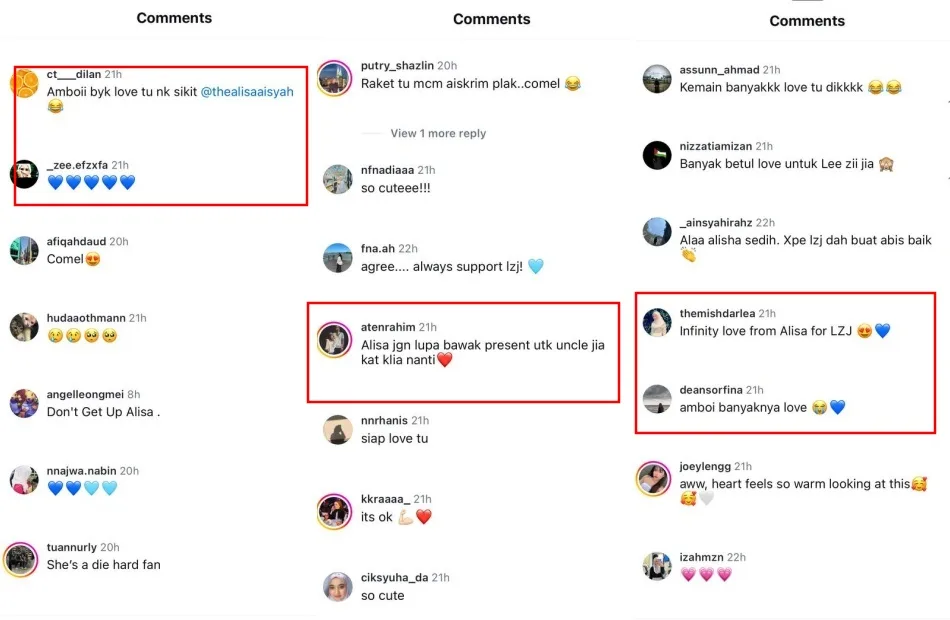Click the middle 'Comments' header title
Screen dimensions: 950x620
pyautogui.click(x=491, y=19)
